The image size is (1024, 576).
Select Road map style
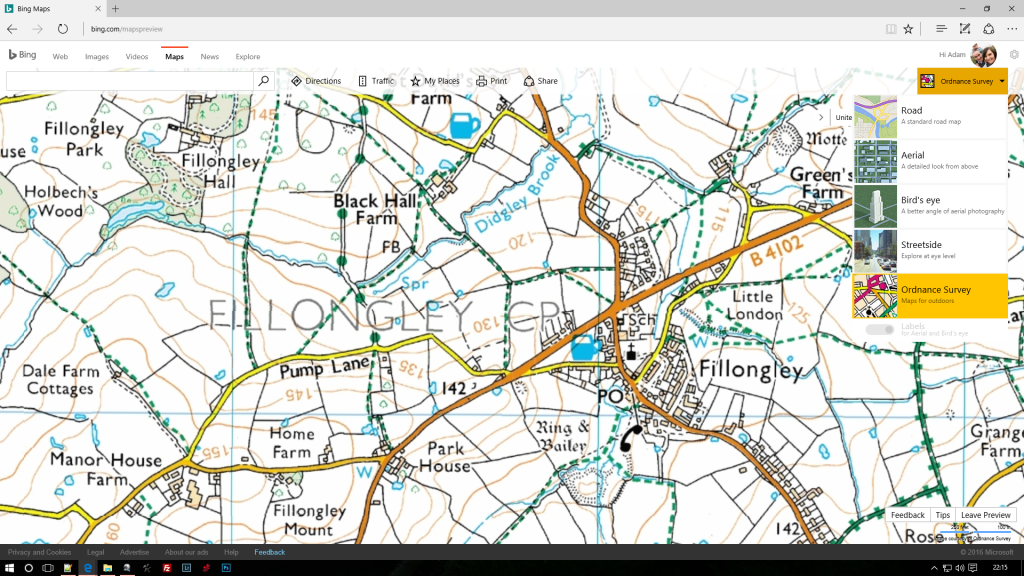point(930,116)
